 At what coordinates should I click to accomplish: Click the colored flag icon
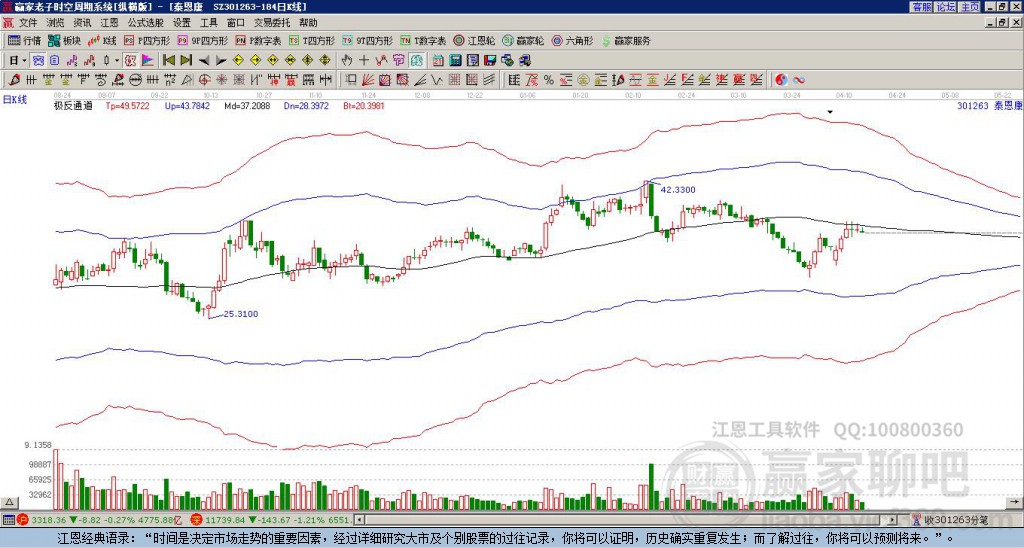coord(148,61)
